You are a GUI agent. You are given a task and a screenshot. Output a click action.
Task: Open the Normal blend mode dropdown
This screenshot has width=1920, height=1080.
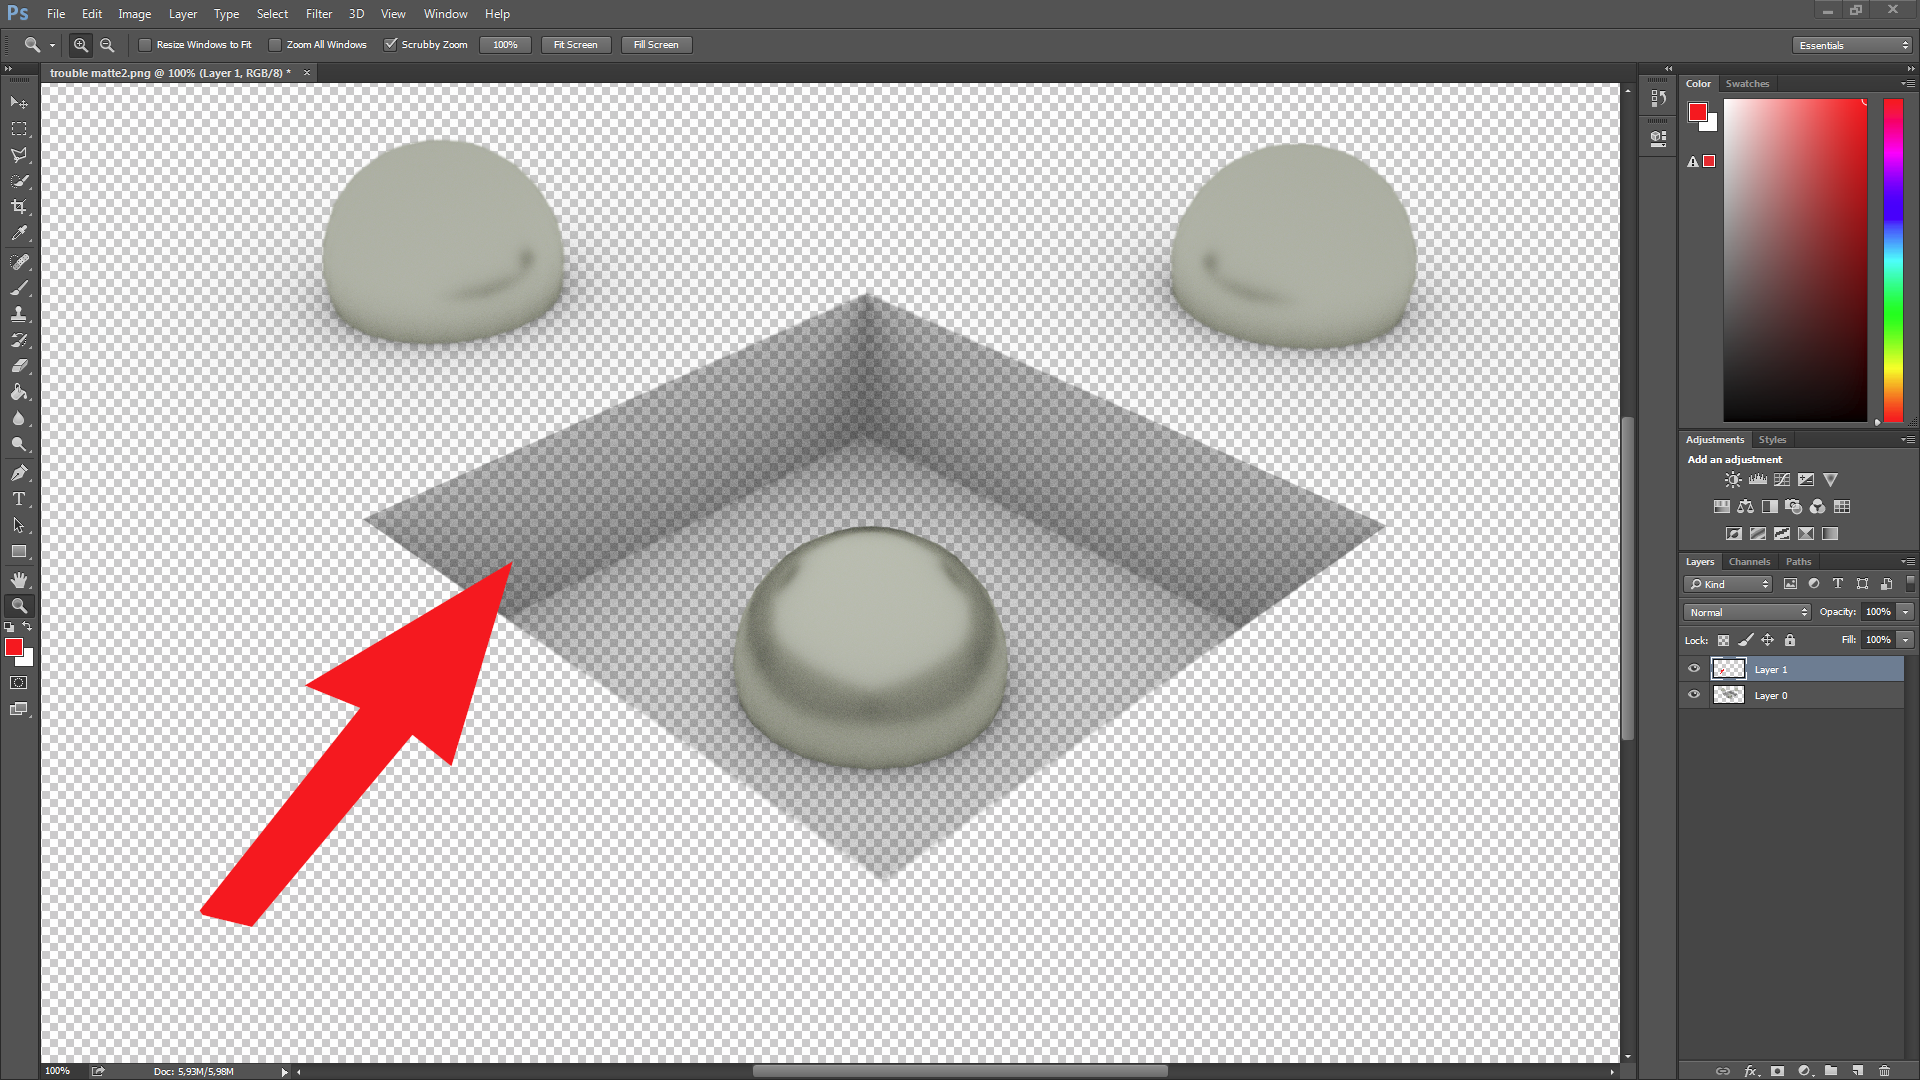[1748, 612]
